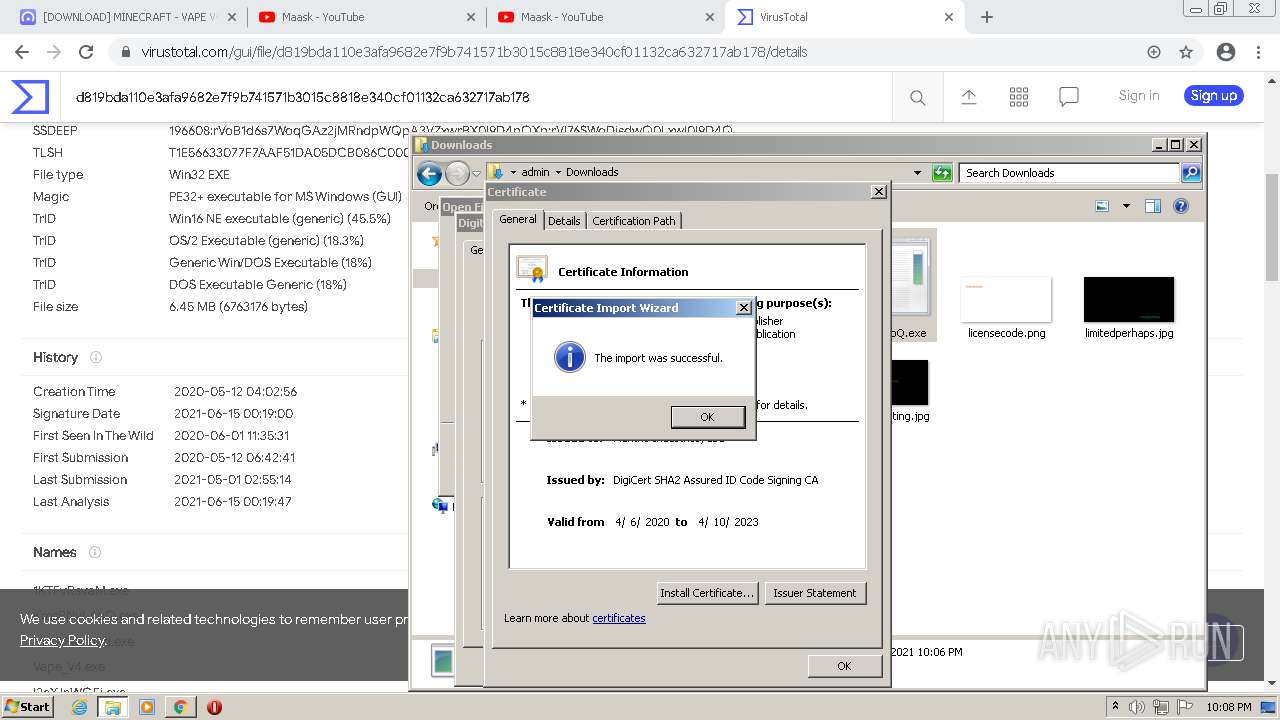
Task: Click the Install Certificate button
Action: pos(707,593)
